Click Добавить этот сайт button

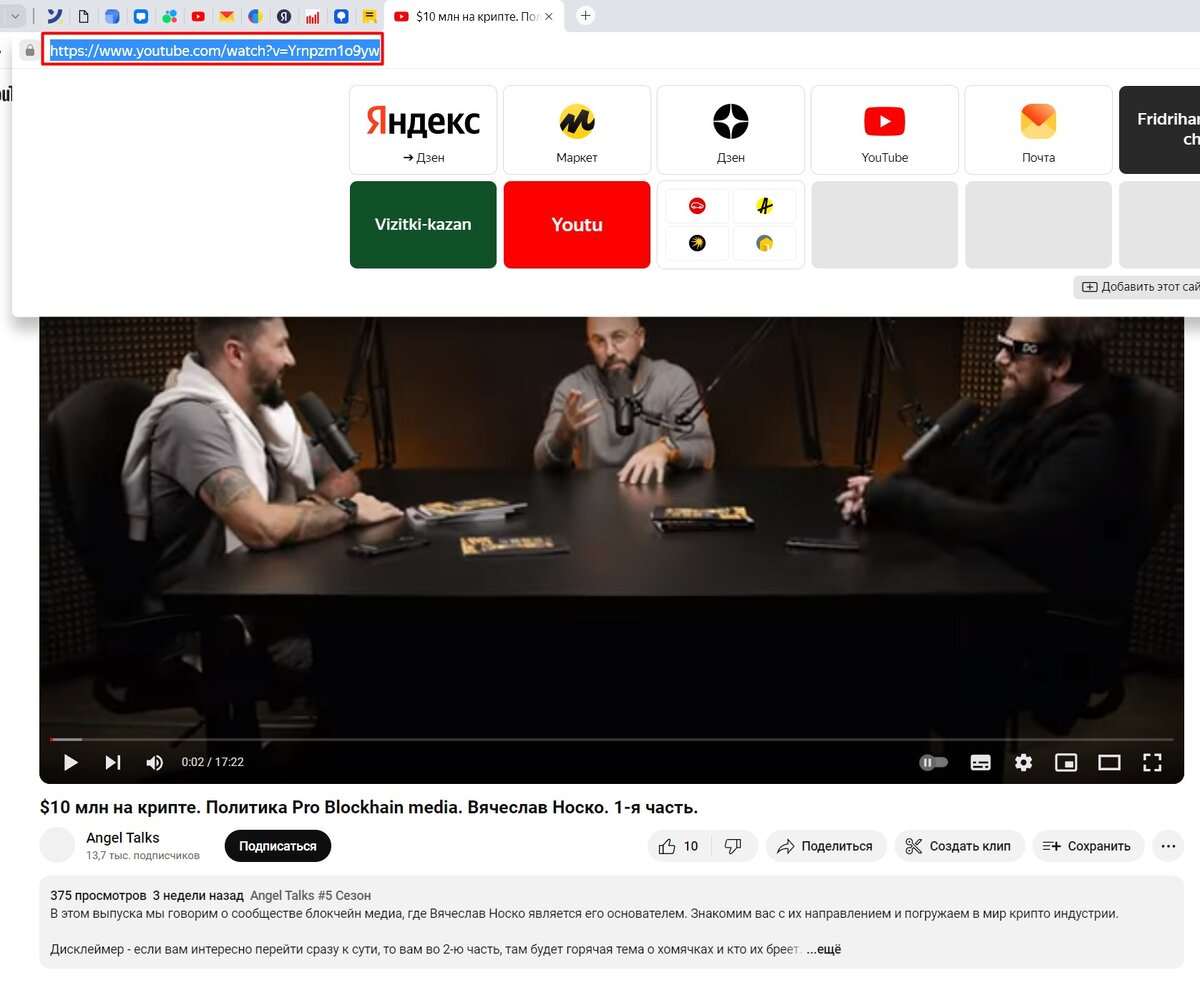(x=1138, y=287)
